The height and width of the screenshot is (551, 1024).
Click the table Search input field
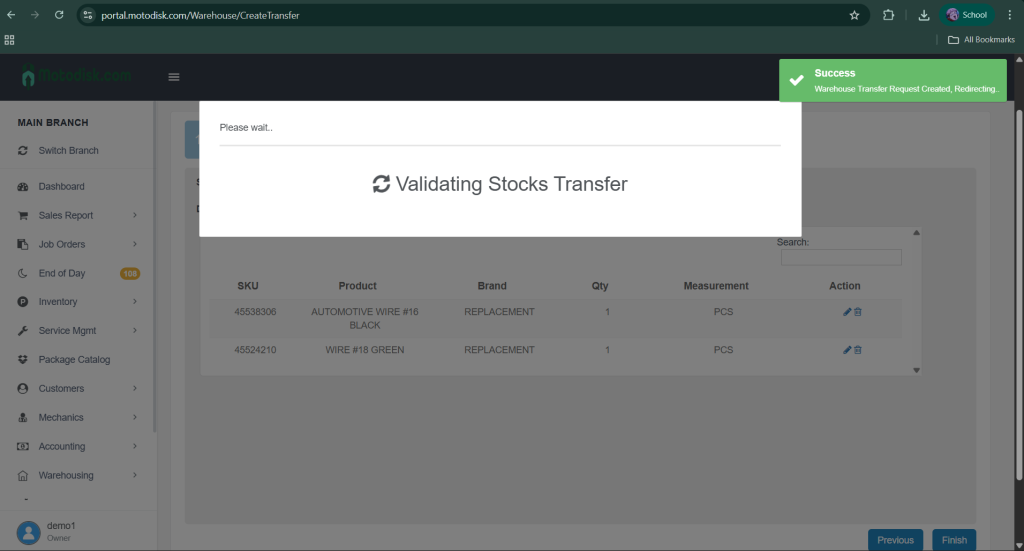pyautogui.click(x=841, y=258)
